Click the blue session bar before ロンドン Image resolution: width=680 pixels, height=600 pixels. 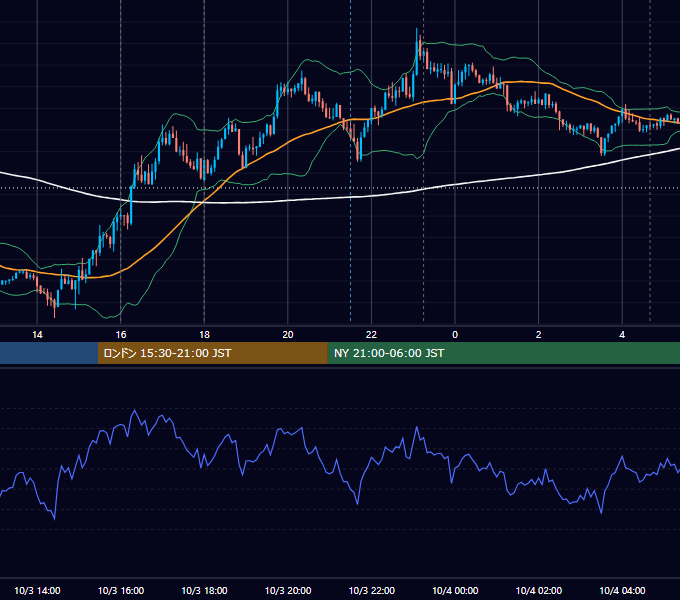point(49,353)
